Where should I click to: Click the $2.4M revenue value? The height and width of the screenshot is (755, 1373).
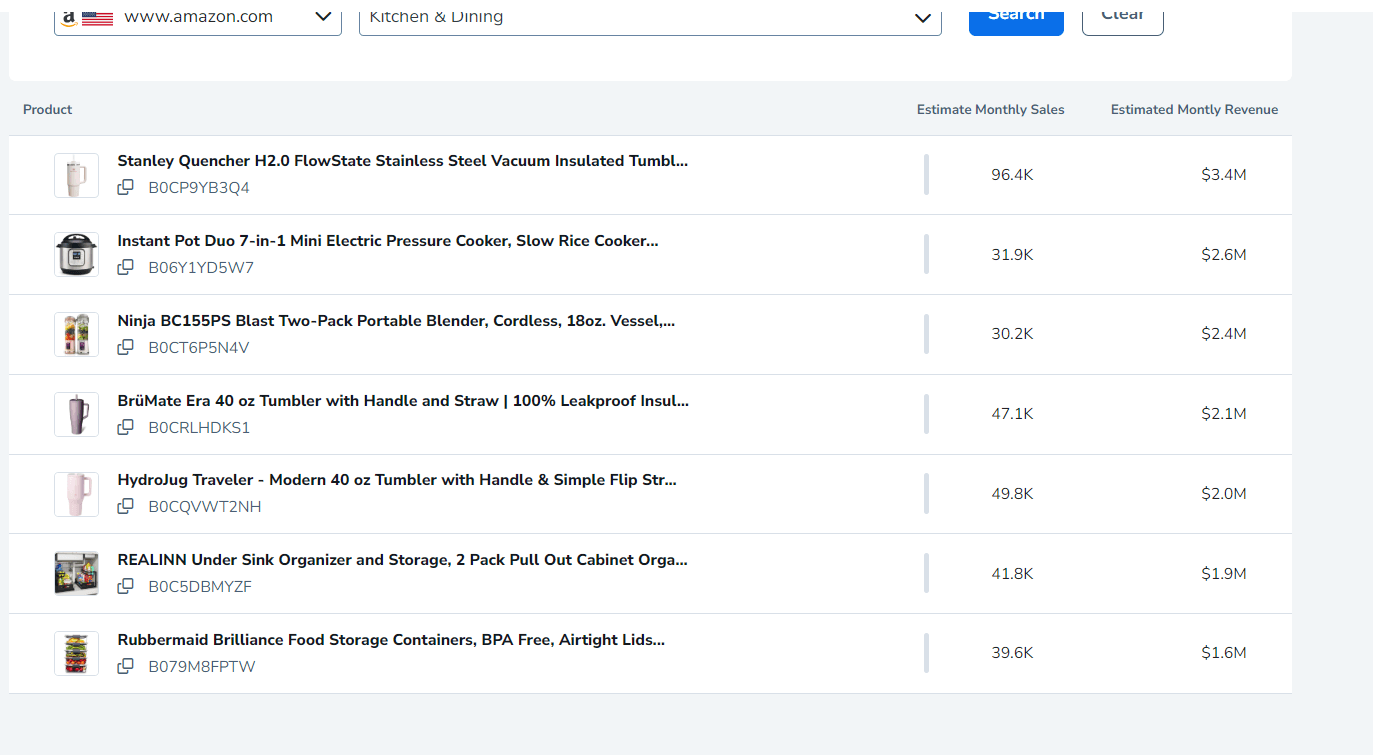coord(1224,334)
